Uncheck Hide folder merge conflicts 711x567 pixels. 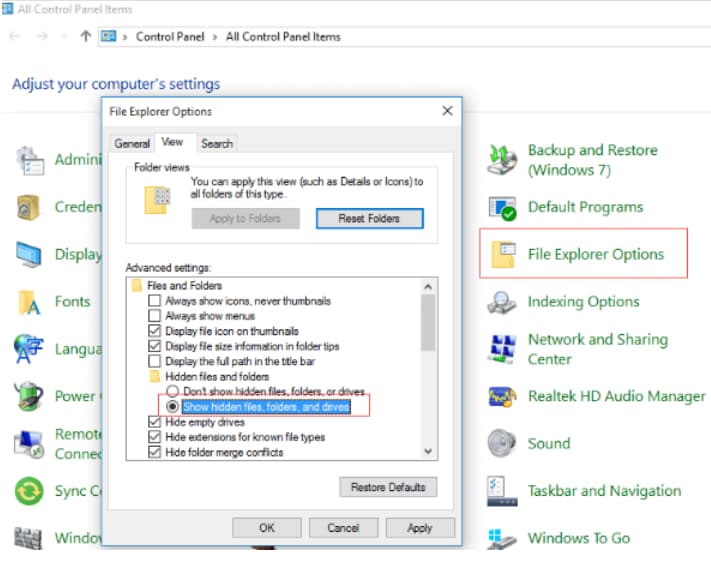[x=154, y=452]
